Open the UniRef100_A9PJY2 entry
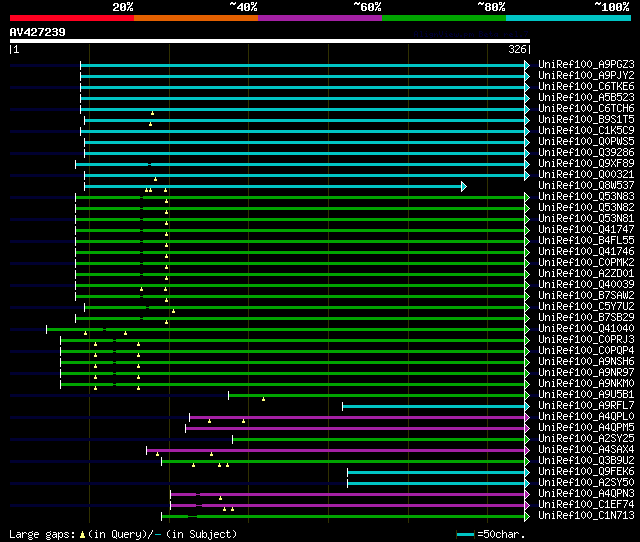 tap(586, 76)
